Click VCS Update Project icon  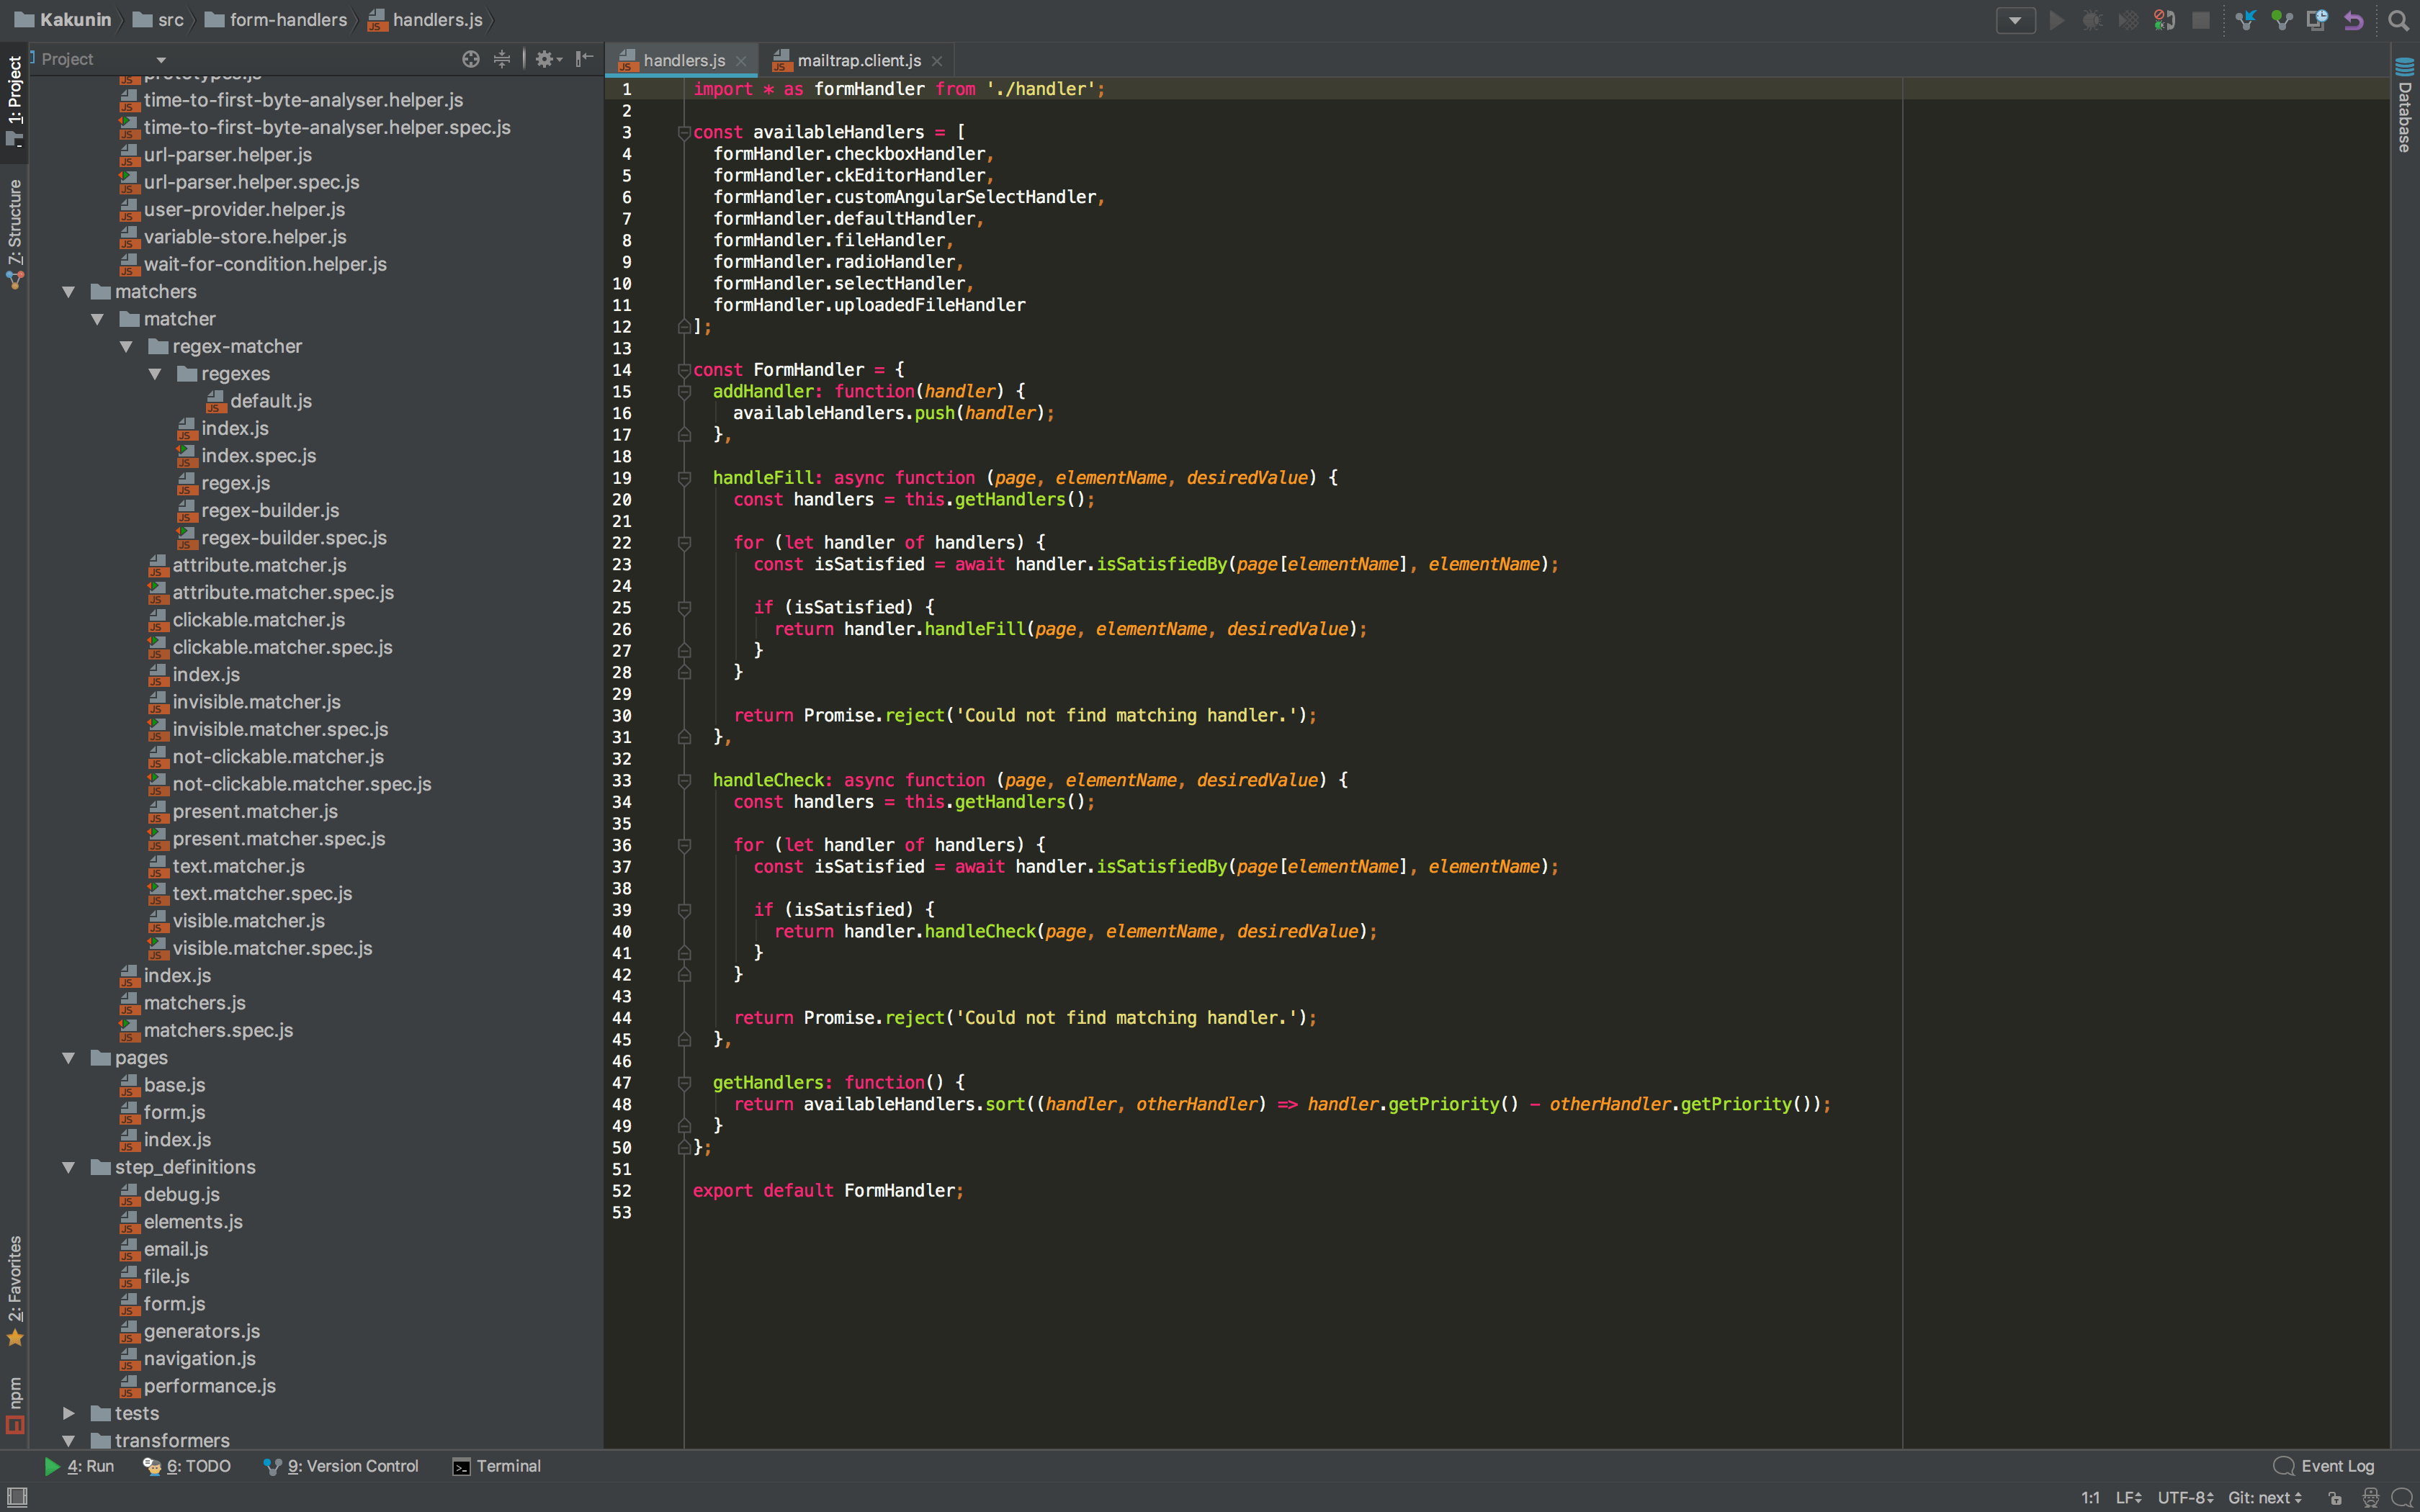pyautogui.click(x=2246, y=20)
